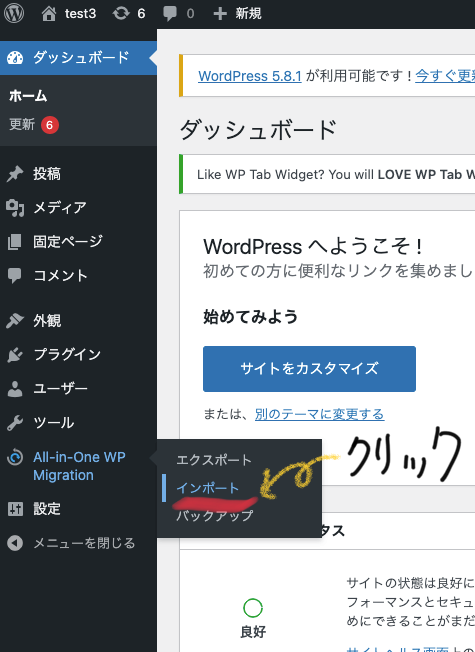Open ホーム submenu item
Viewport: 475px width, 652px height.
(x=28, y=96)
